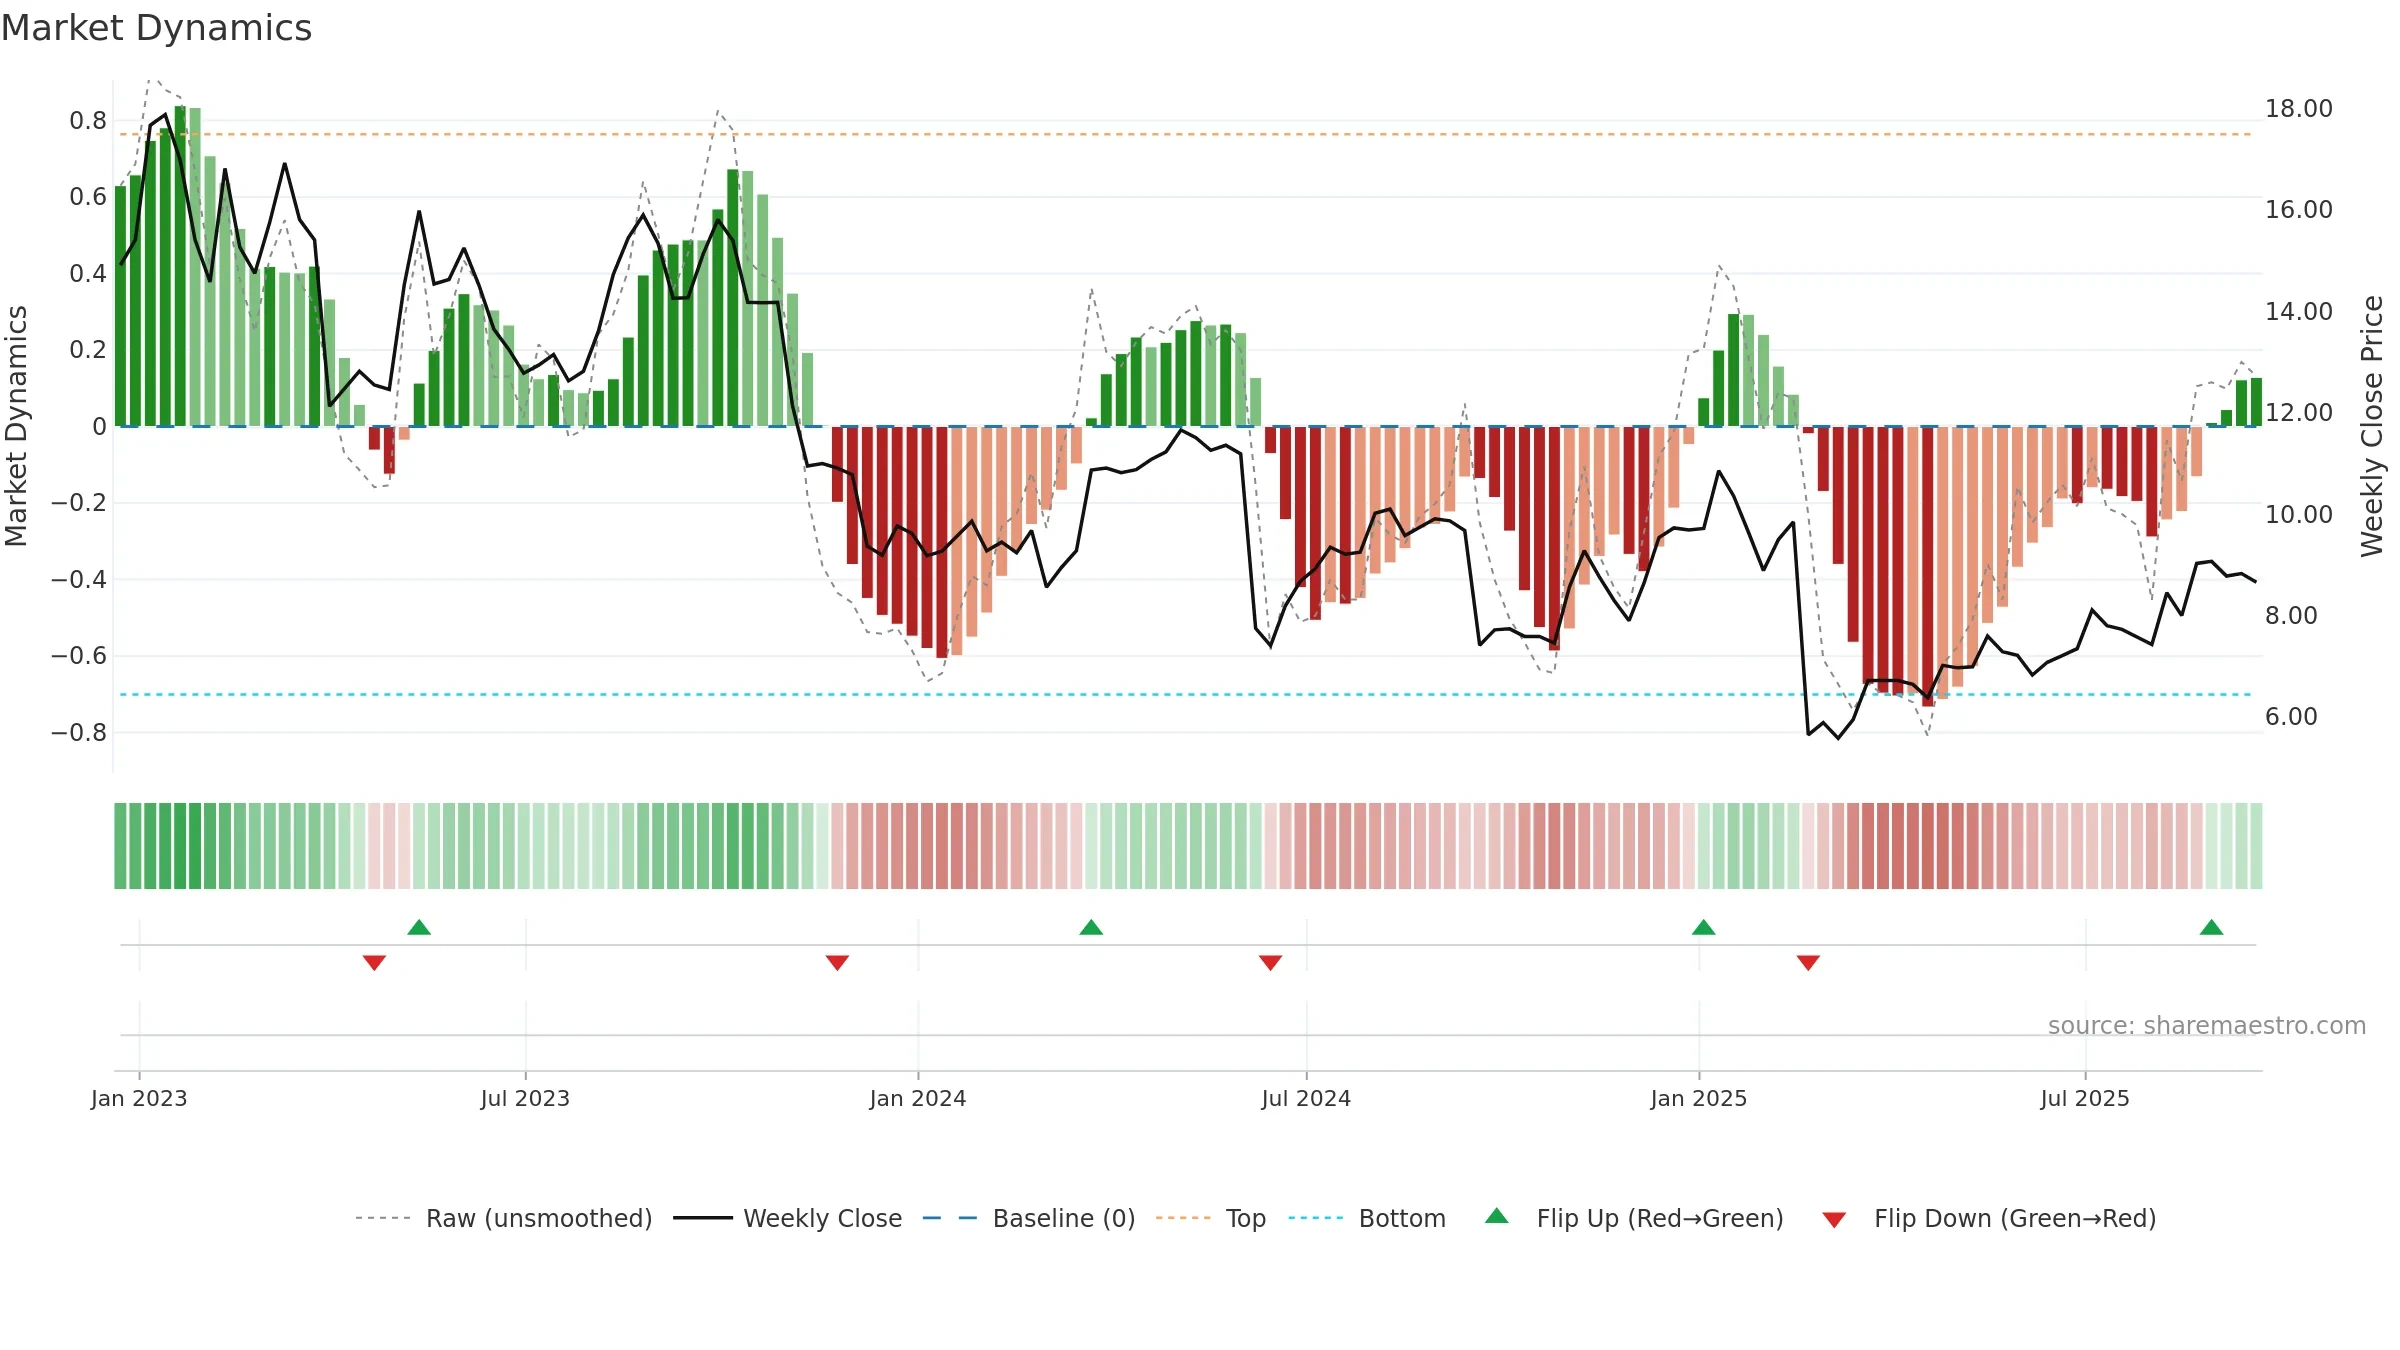Click Jan 2023 x-axis label
This screenshot has height=1350, width=2400.
[139, 1098]
